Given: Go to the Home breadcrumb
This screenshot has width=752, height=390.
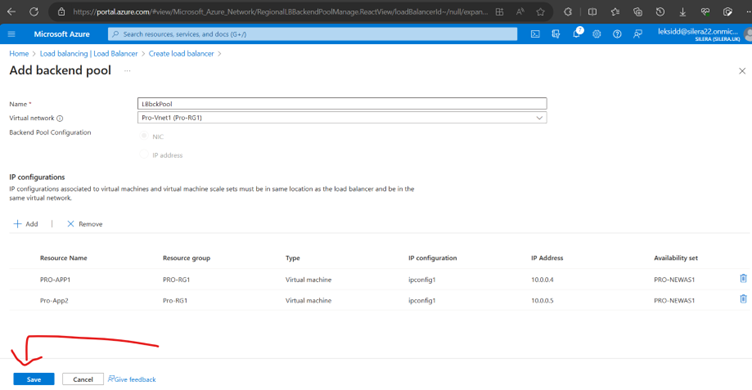Looking at the screenshot, I should coord(19,54).
